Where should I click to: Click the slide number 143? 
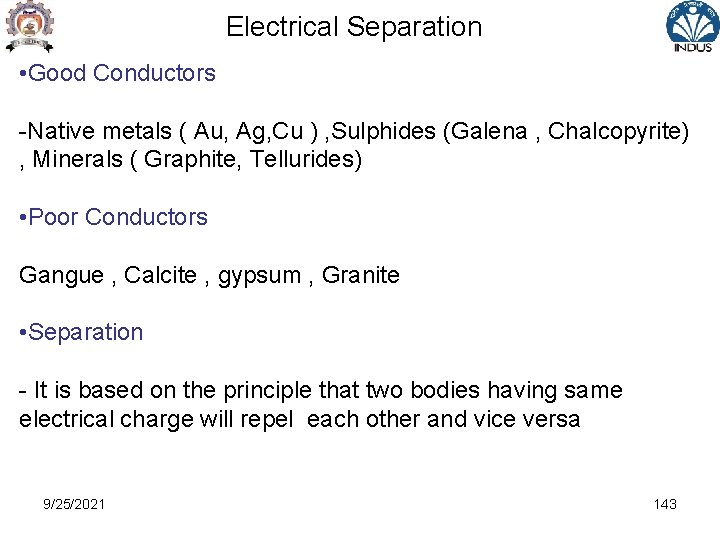tap(665, 504)
